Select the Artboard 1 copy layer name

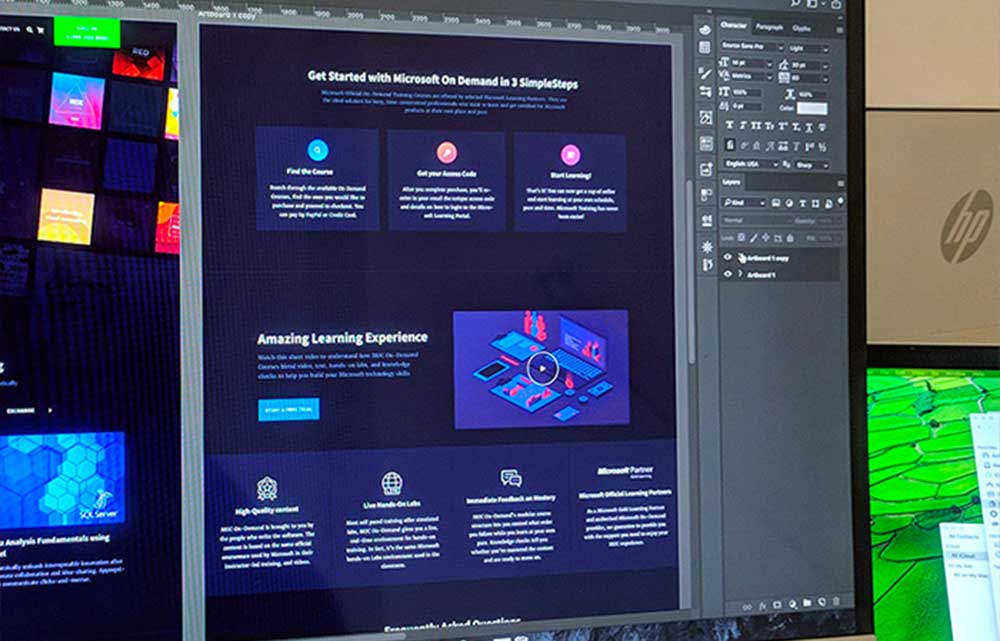[x=768, y=258]
